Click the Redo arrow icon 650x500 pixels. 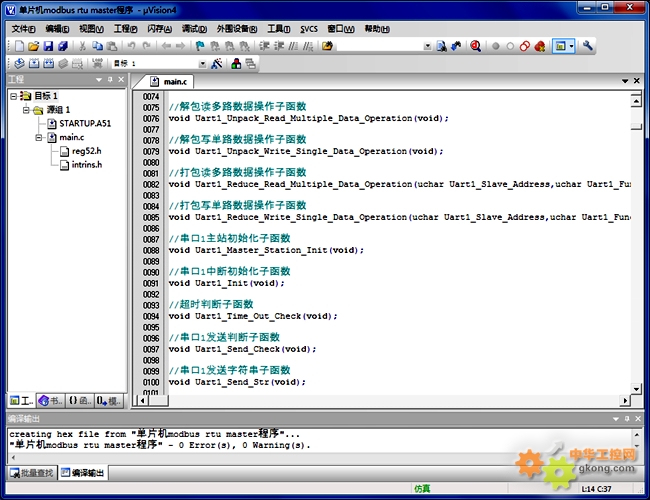tap(146, 46)
